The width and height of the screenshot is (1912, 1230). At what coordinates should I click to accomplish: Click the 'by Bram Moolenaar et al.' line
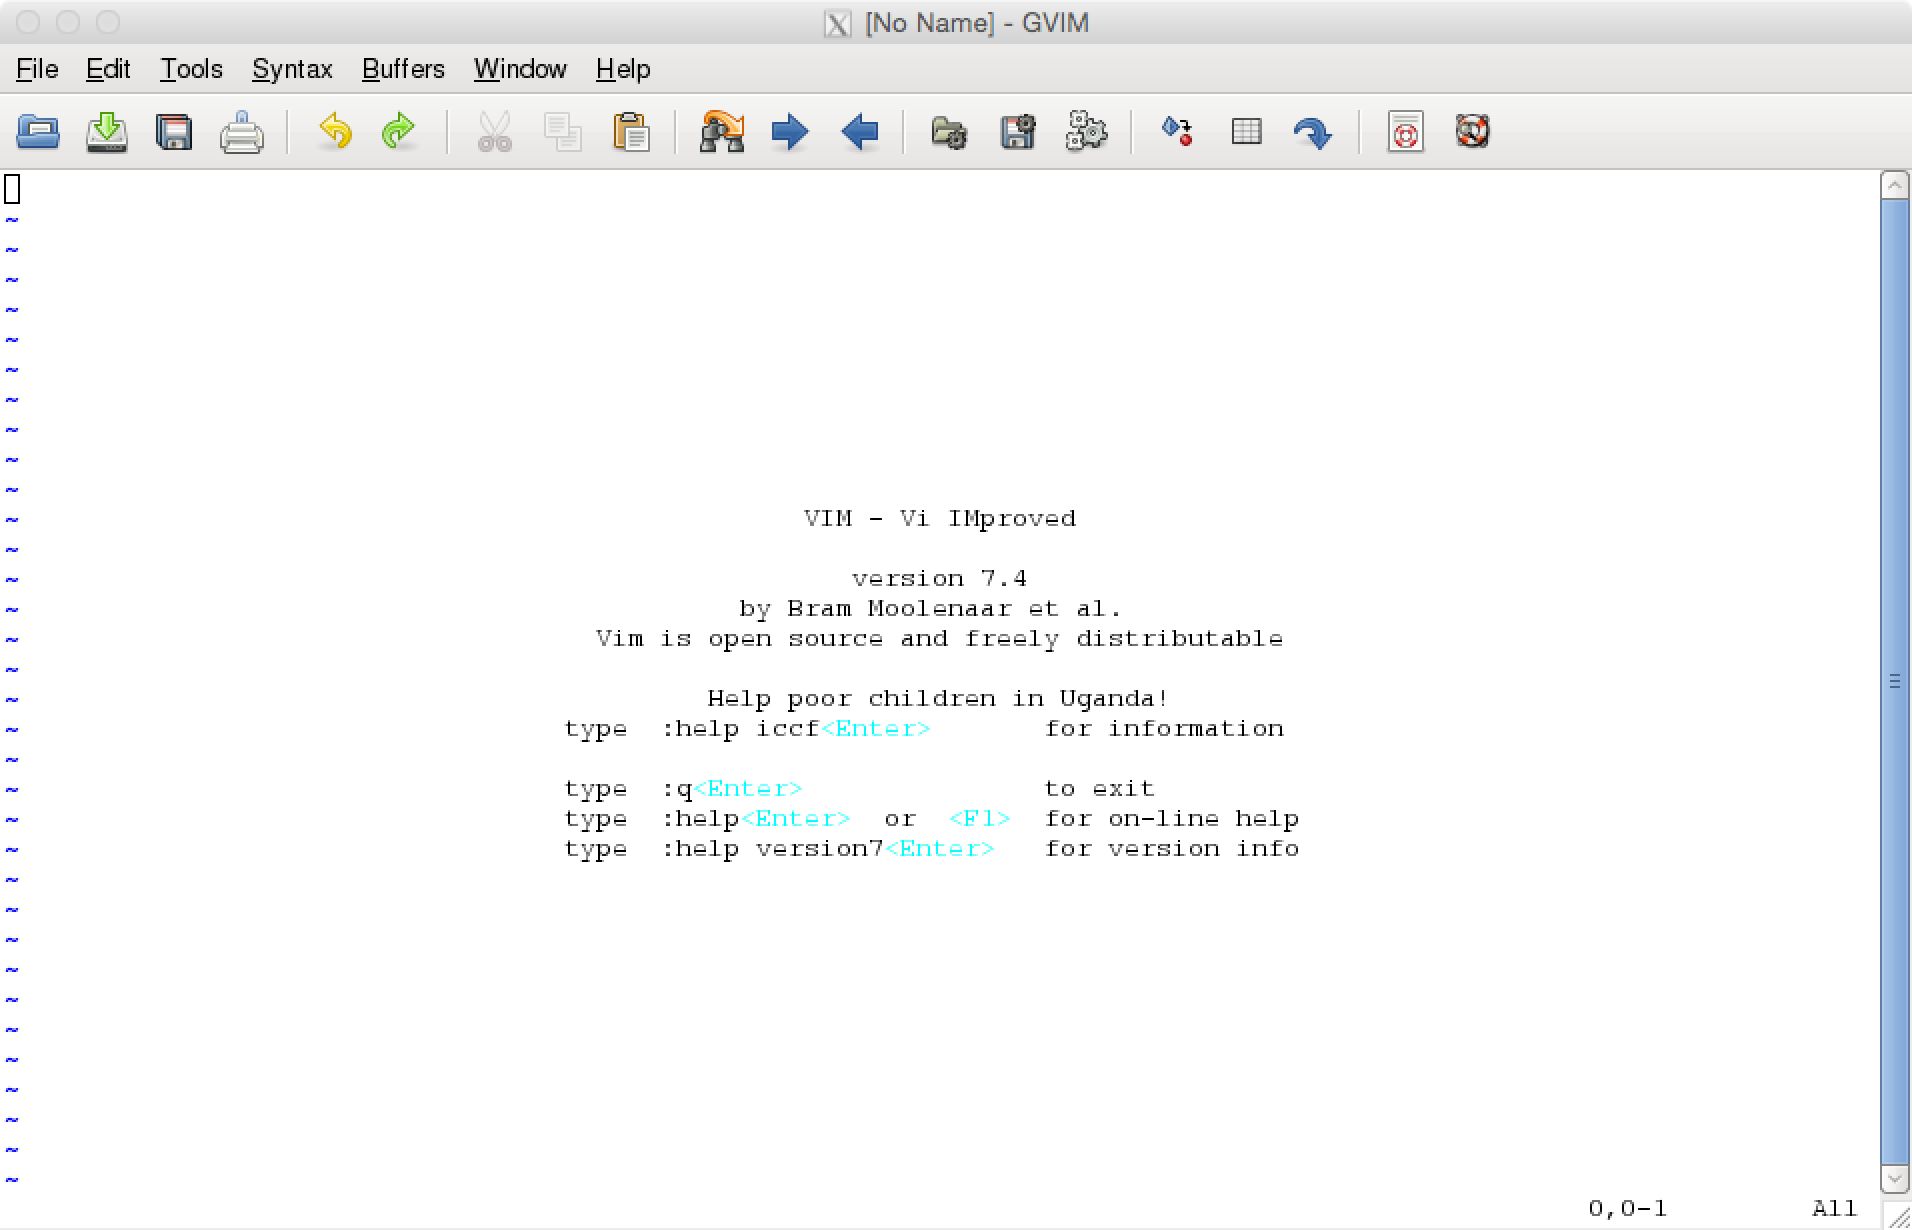coord(931,608)
